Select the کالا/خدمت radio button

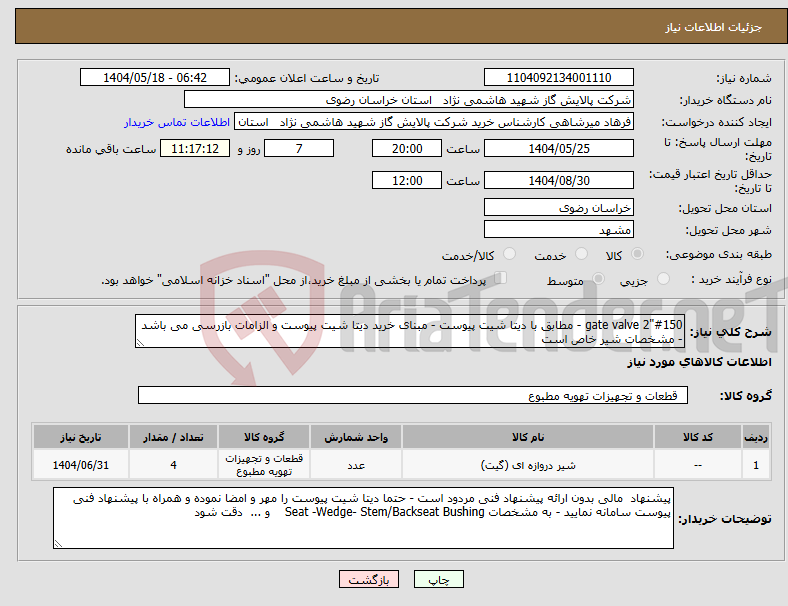pyautogui.click(x=510, y=254)
